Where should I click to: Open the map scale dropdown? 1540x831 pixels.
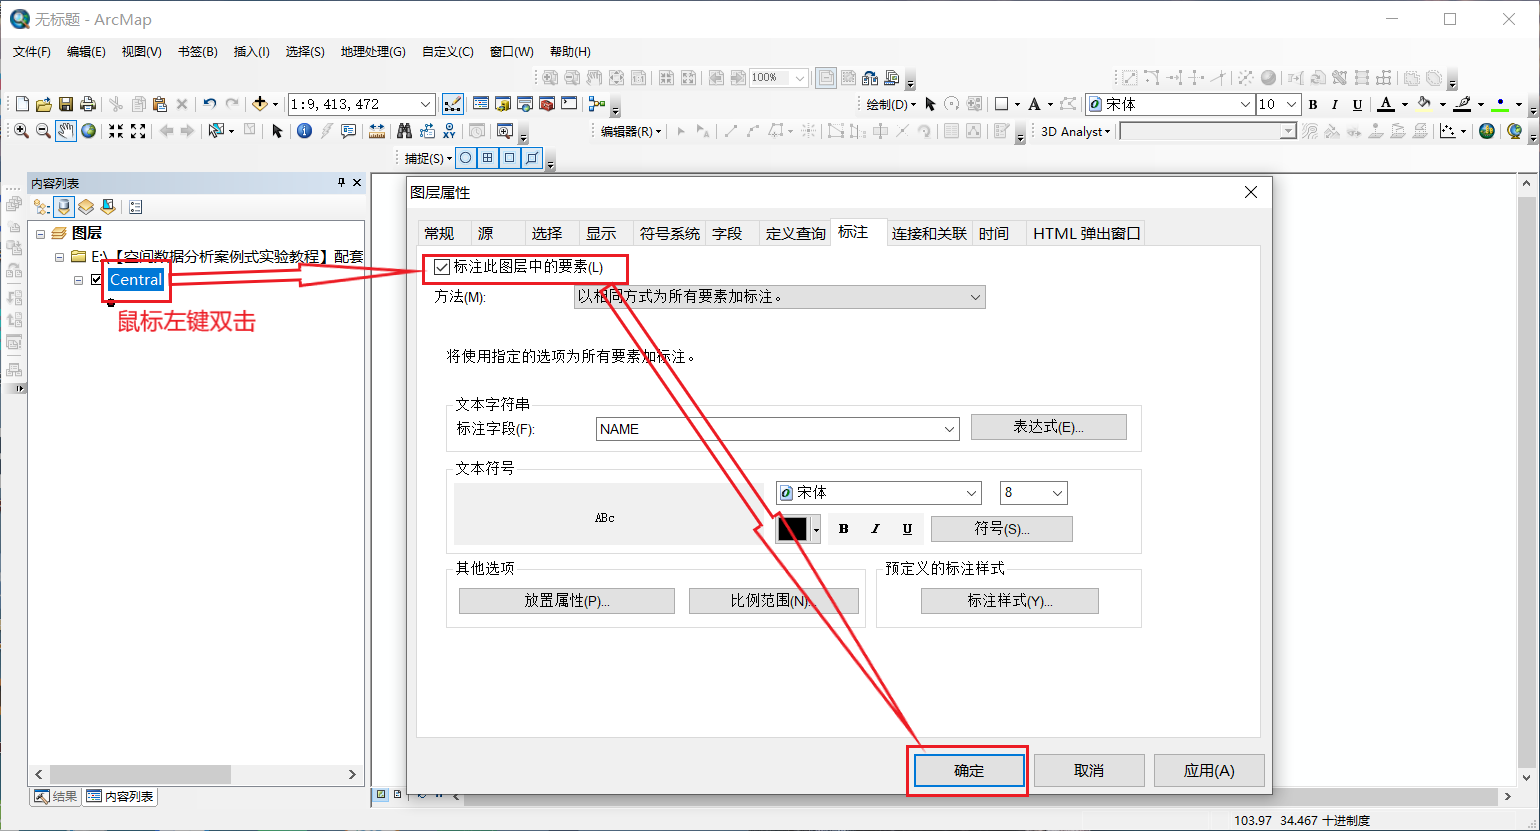(426, 104)
